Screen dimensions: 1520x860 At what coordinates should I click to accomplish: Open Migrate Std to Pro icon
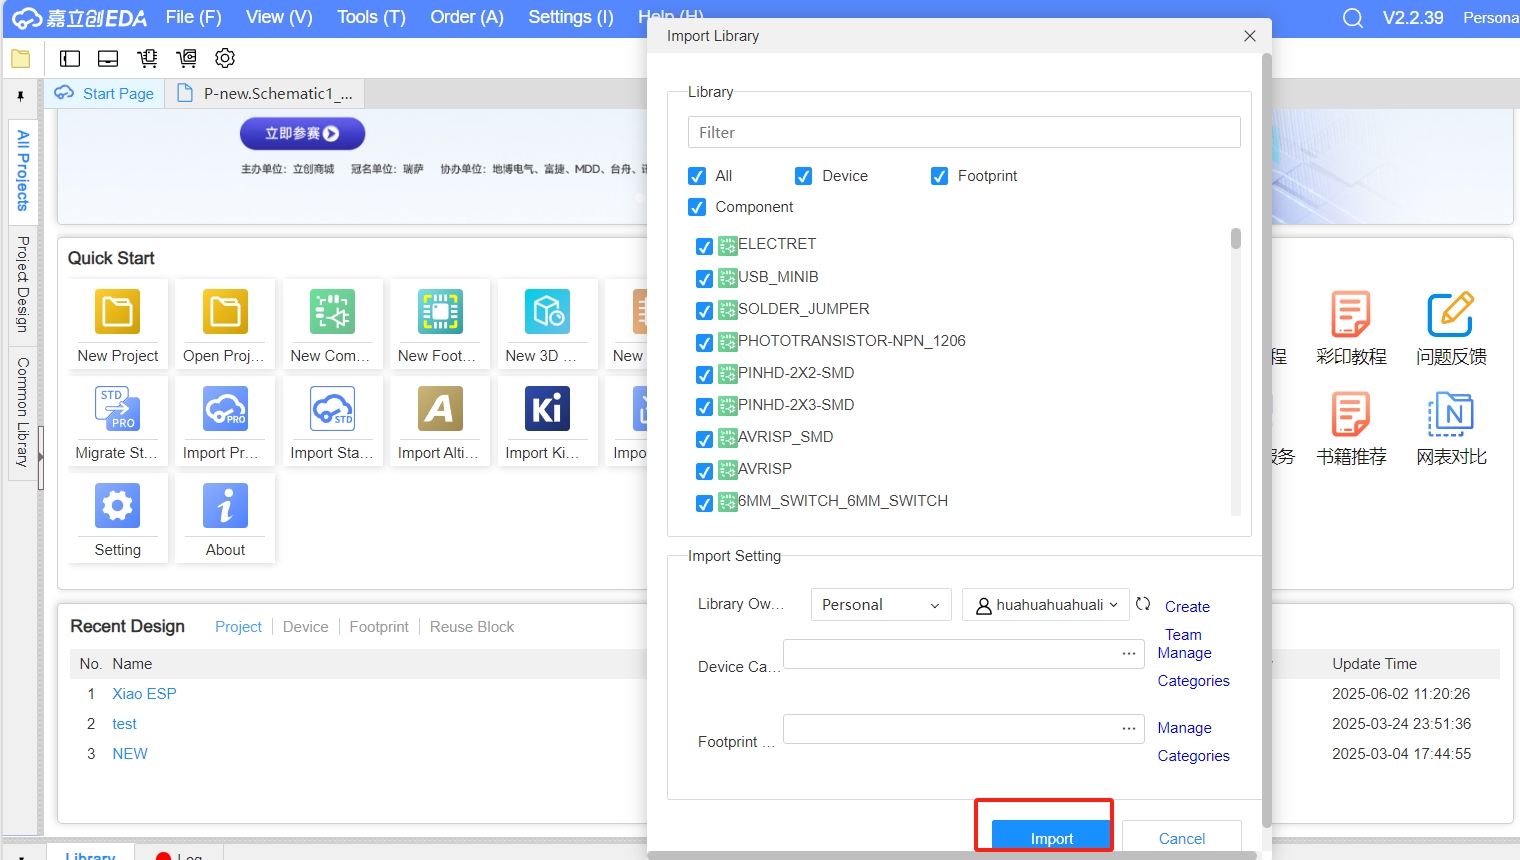[118, 409]
